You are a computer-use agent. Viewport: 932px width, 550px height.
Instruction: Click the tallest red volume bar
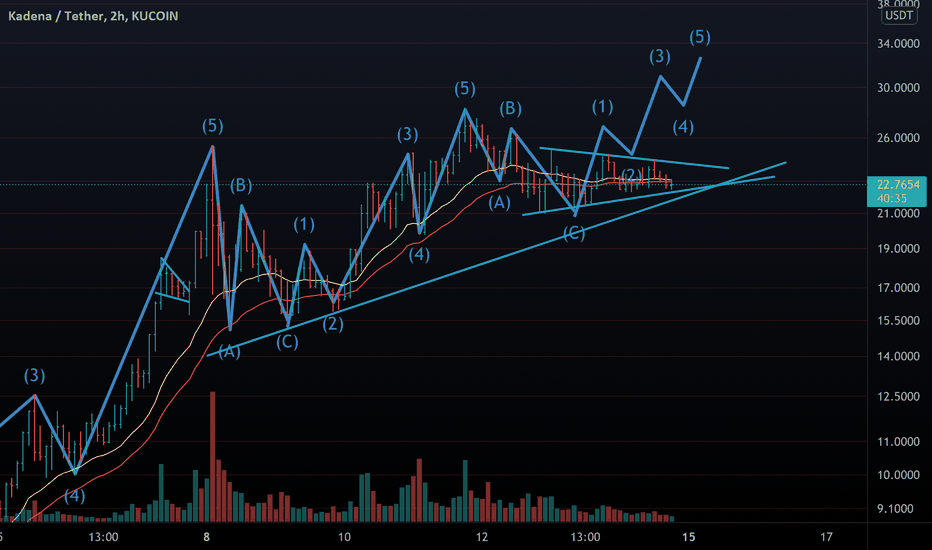[x=212, y=457]
